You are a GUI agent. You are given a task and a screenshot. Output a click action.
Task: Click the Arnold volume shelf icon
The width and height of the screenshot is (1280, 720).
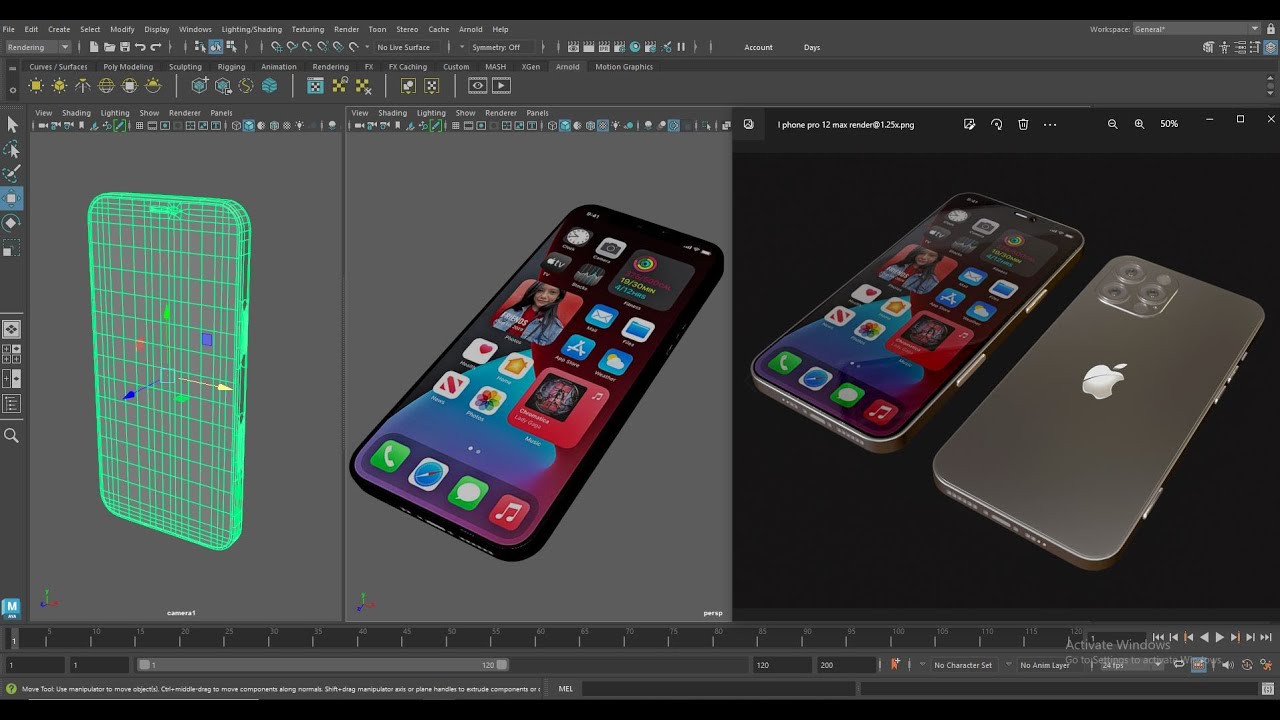point(269,86)
